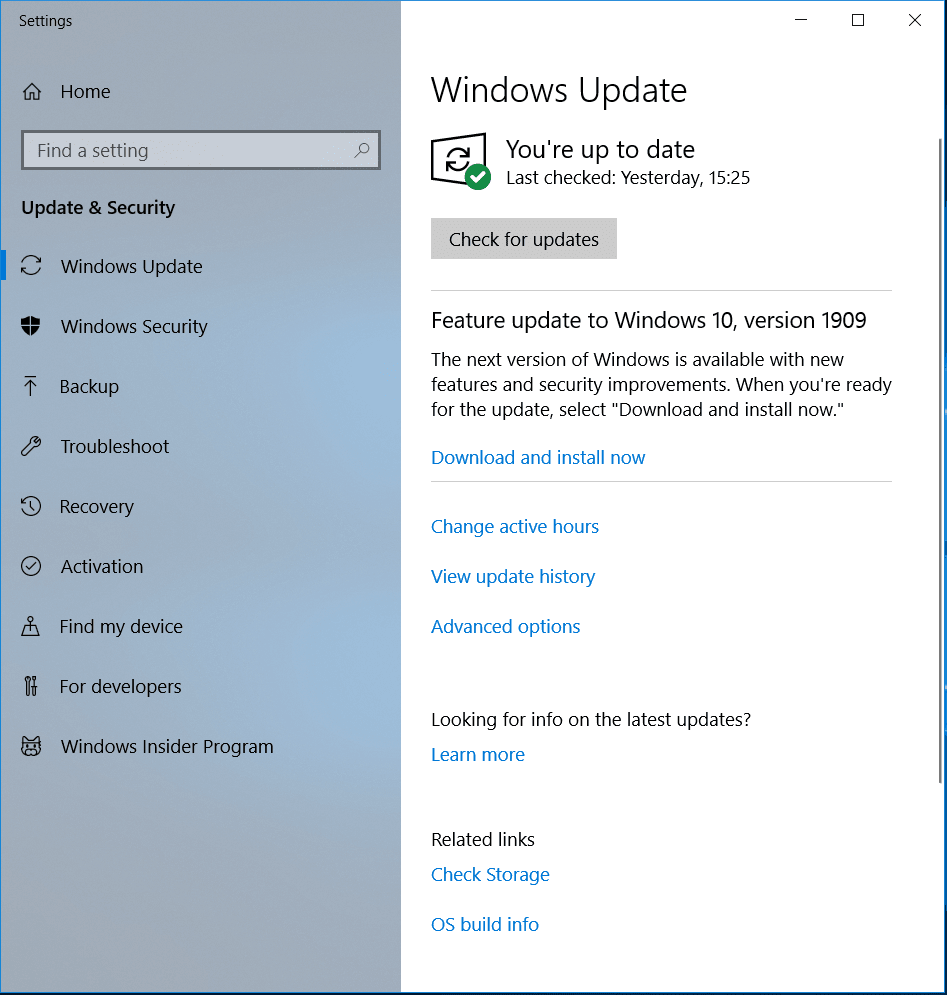Click the Windows Update sync arrows icon
This screenshot has height=995, width=947.
tap(31, 265)
